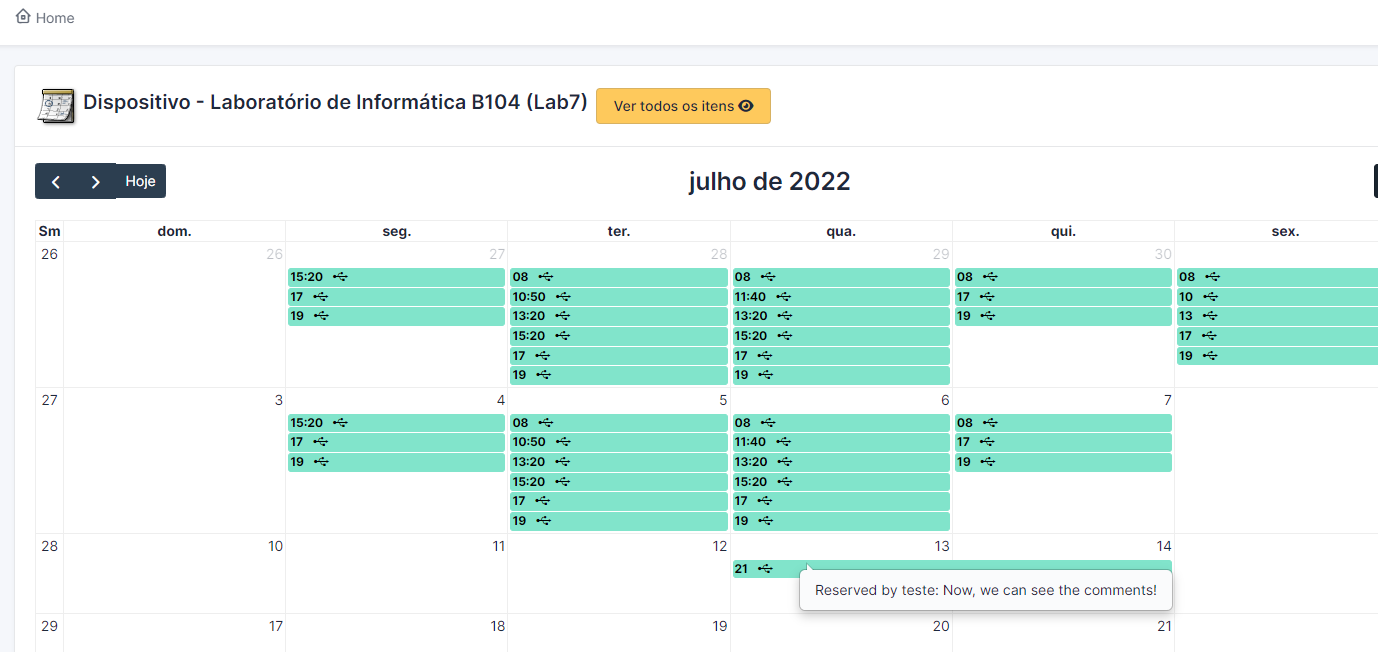Image resolution: width=1378 pixels, height=652 pixels.
Task: Click USB icon of 19 event on Monday 27
Action: 320,316
